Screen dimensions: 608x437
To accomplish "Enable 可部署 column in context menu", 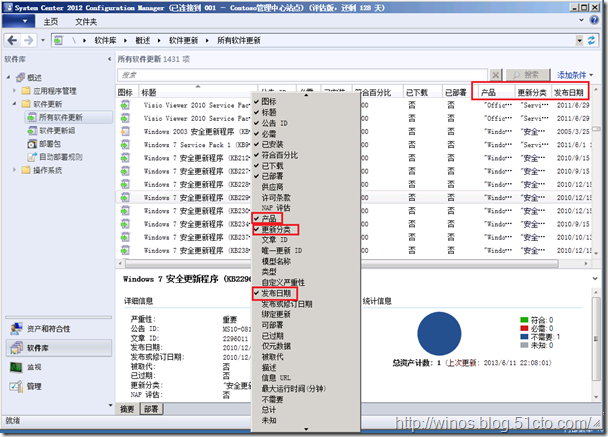I will [x=272, y=325].
